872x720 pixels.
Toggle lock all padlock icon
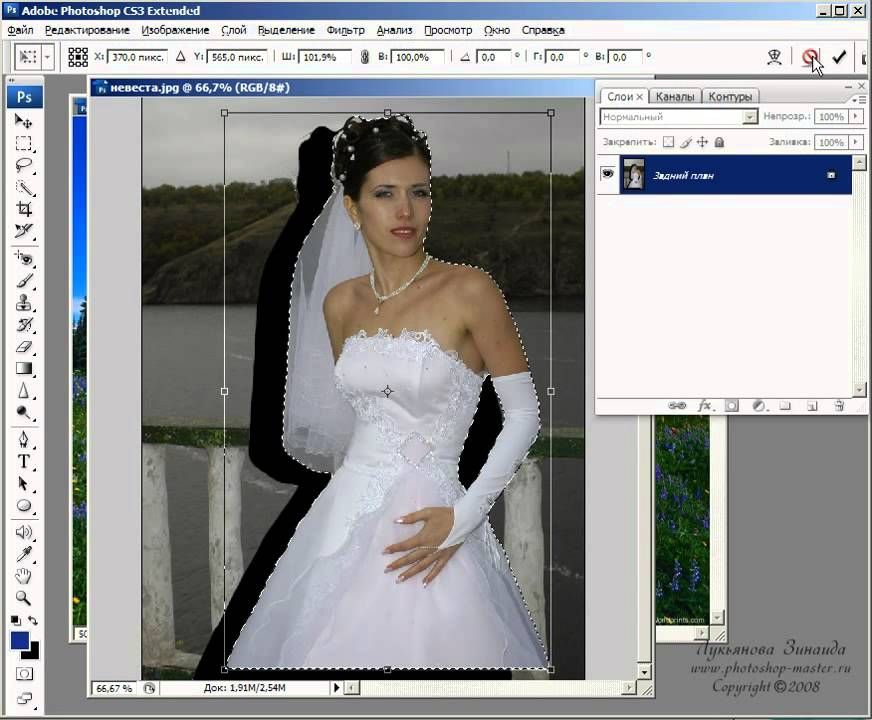719,142
